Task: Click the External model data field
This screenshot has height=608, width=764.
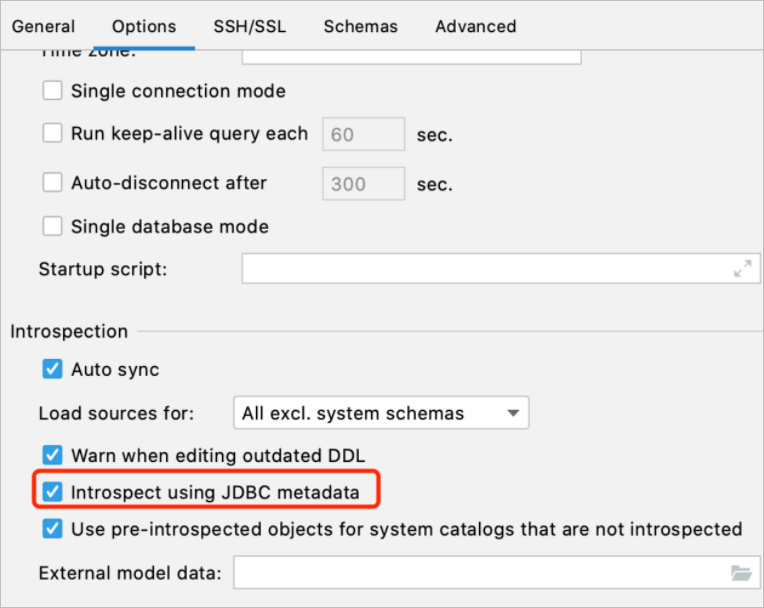Action: (x=478, y=574)
